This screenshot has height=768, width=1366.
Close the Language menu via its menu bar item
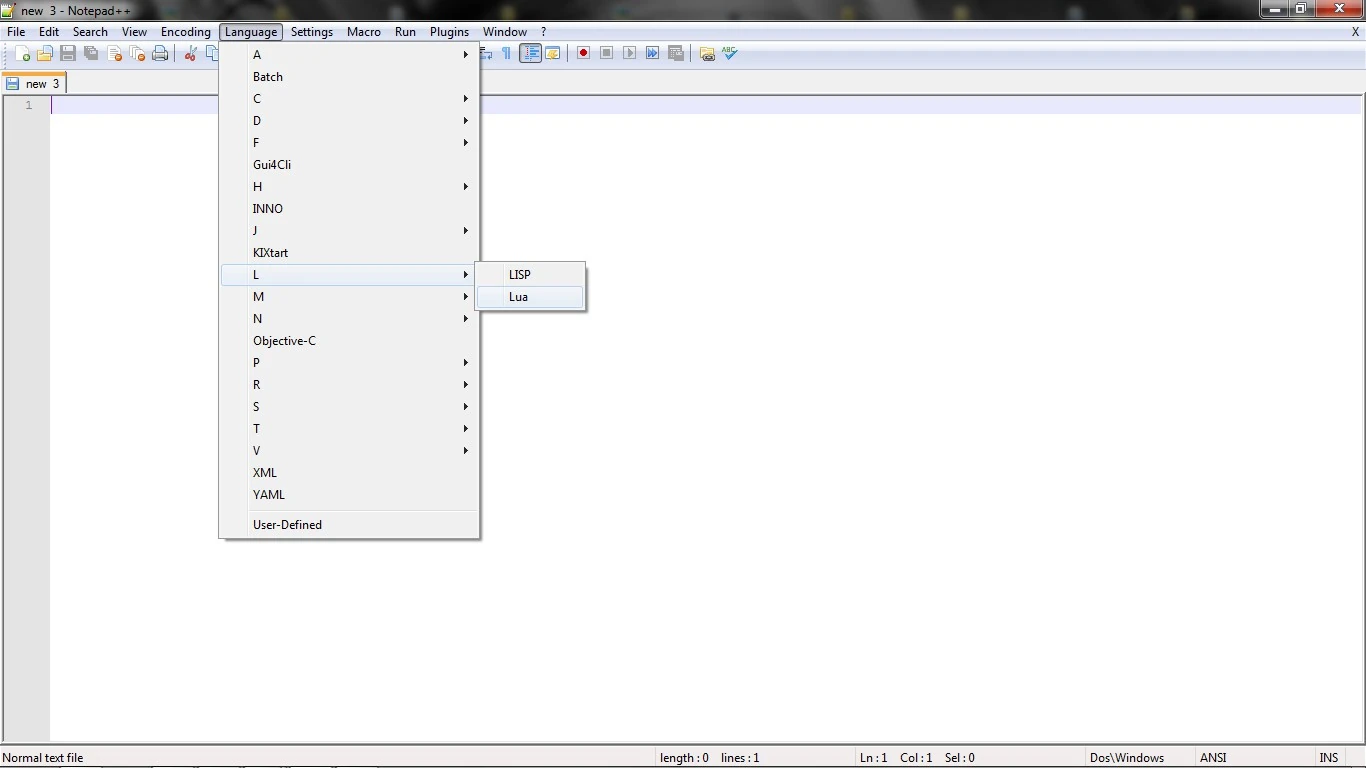pyautogui.click(x=251, y=32)
